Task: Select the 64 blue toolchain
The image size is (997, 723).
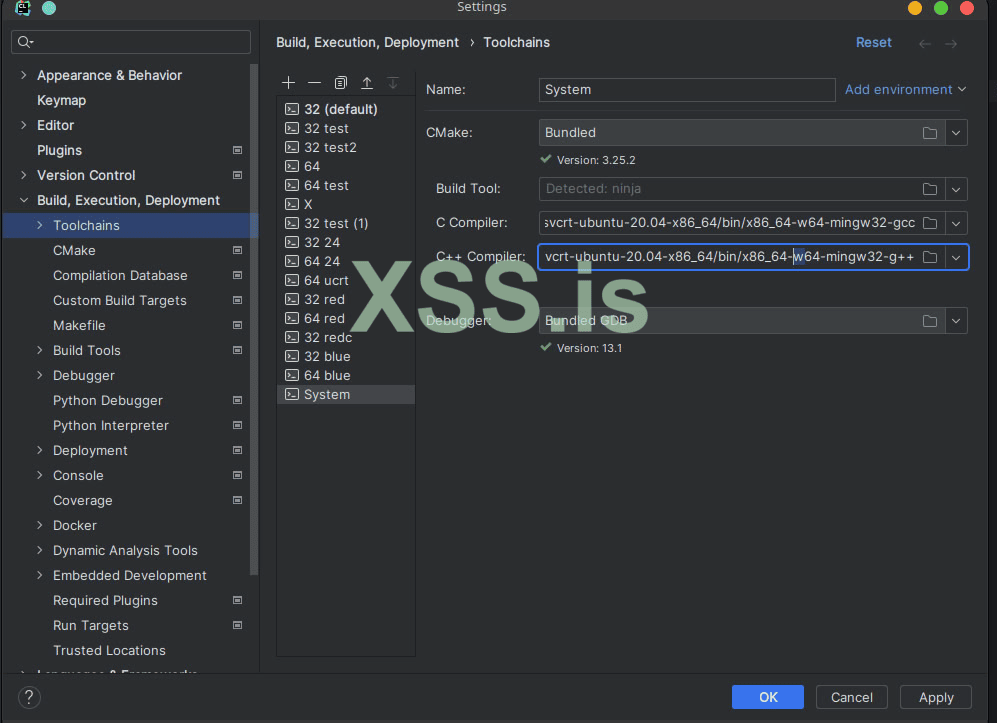Action: [346, 375]
